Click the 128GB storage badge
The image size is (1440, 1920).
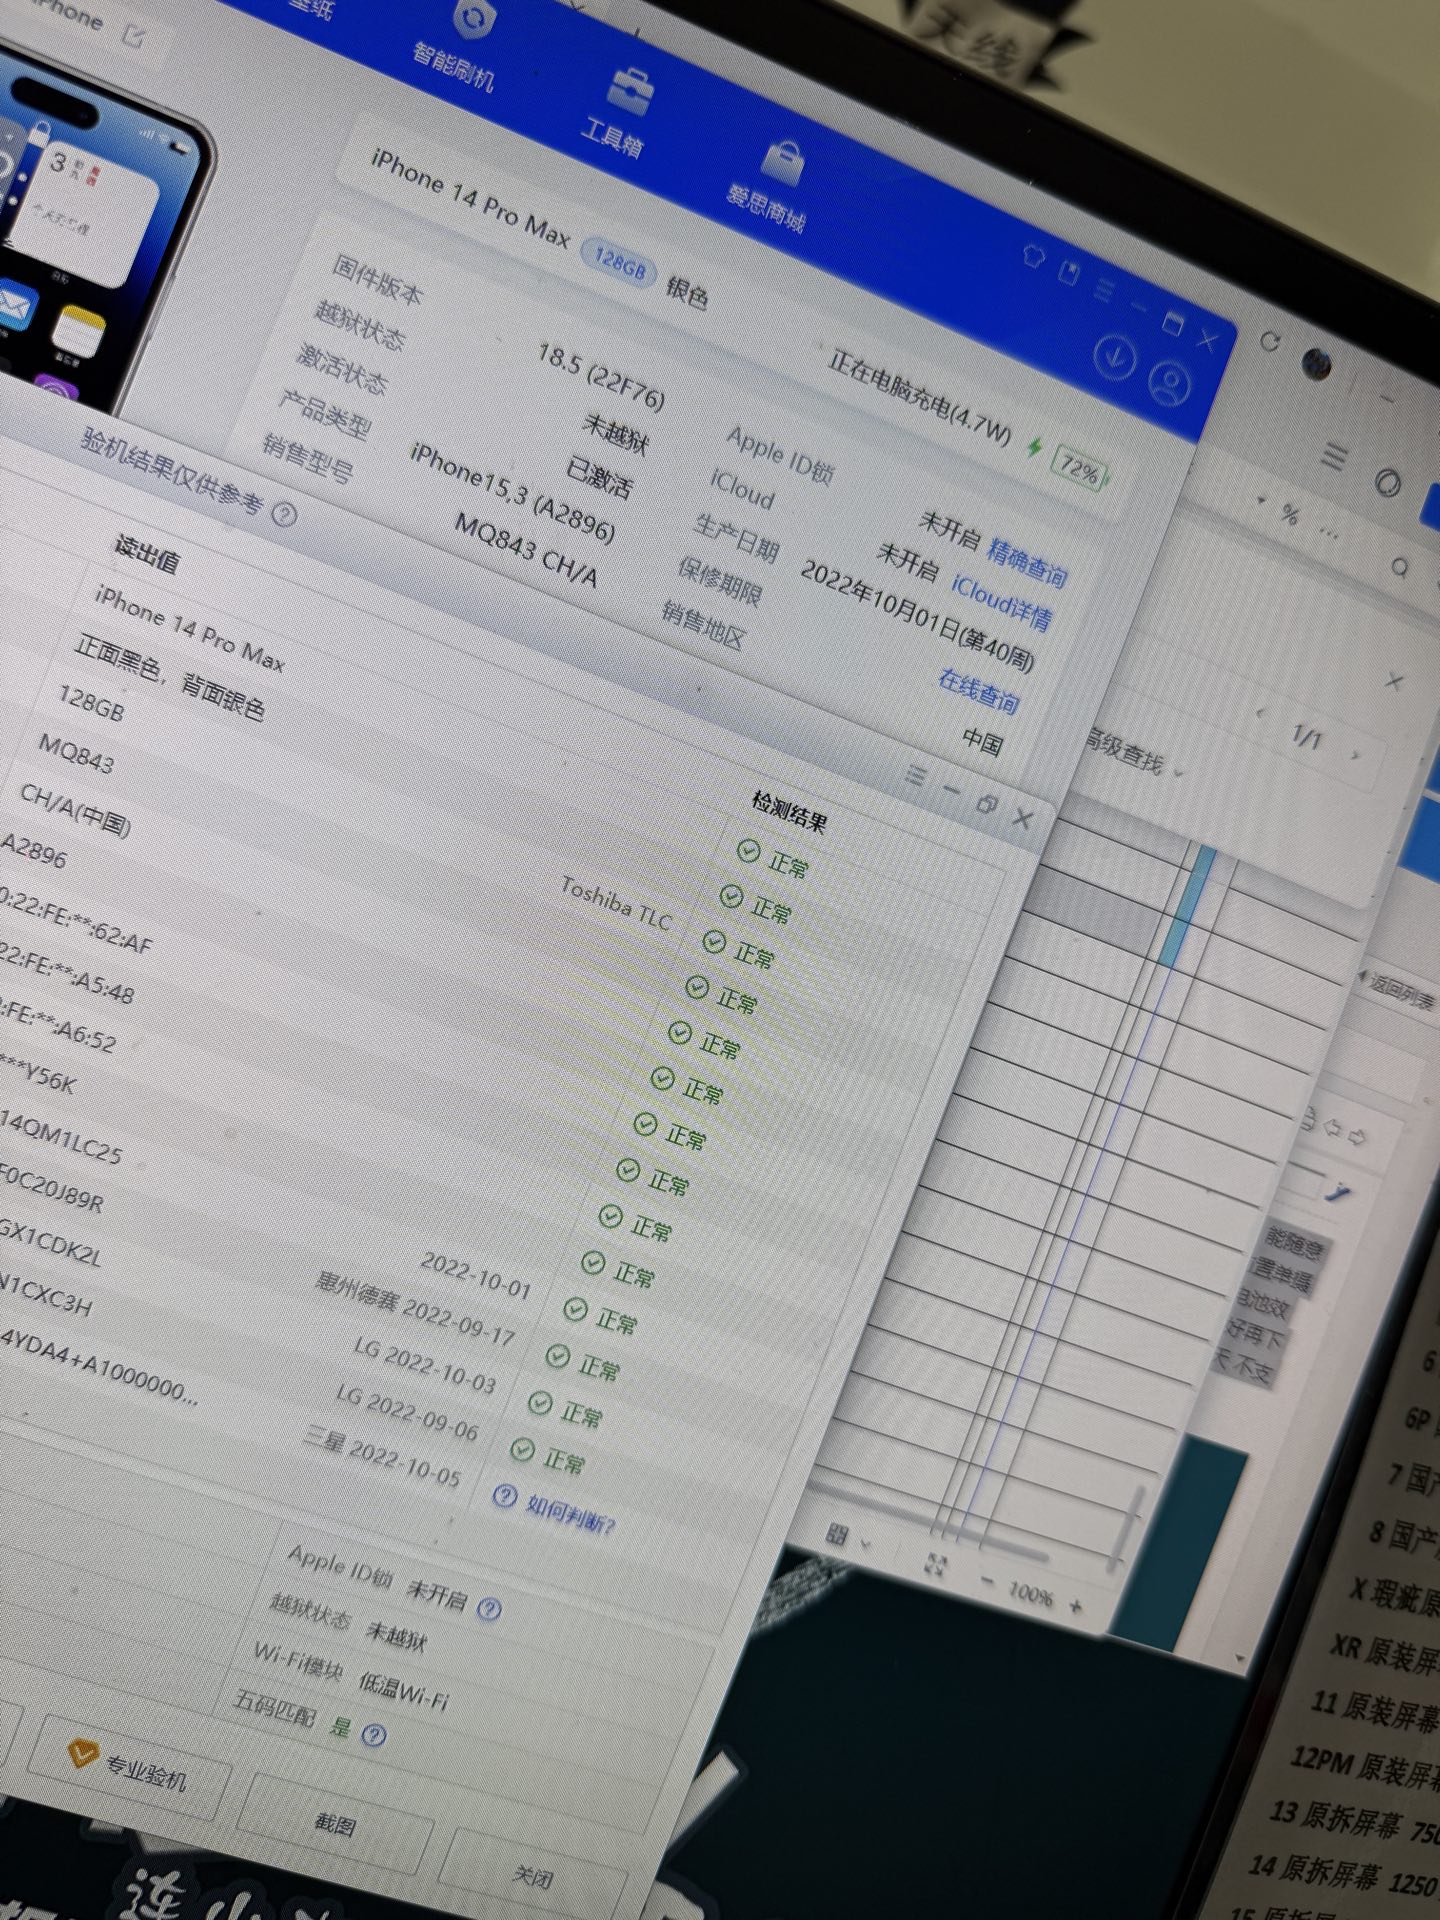coord(618,262)
